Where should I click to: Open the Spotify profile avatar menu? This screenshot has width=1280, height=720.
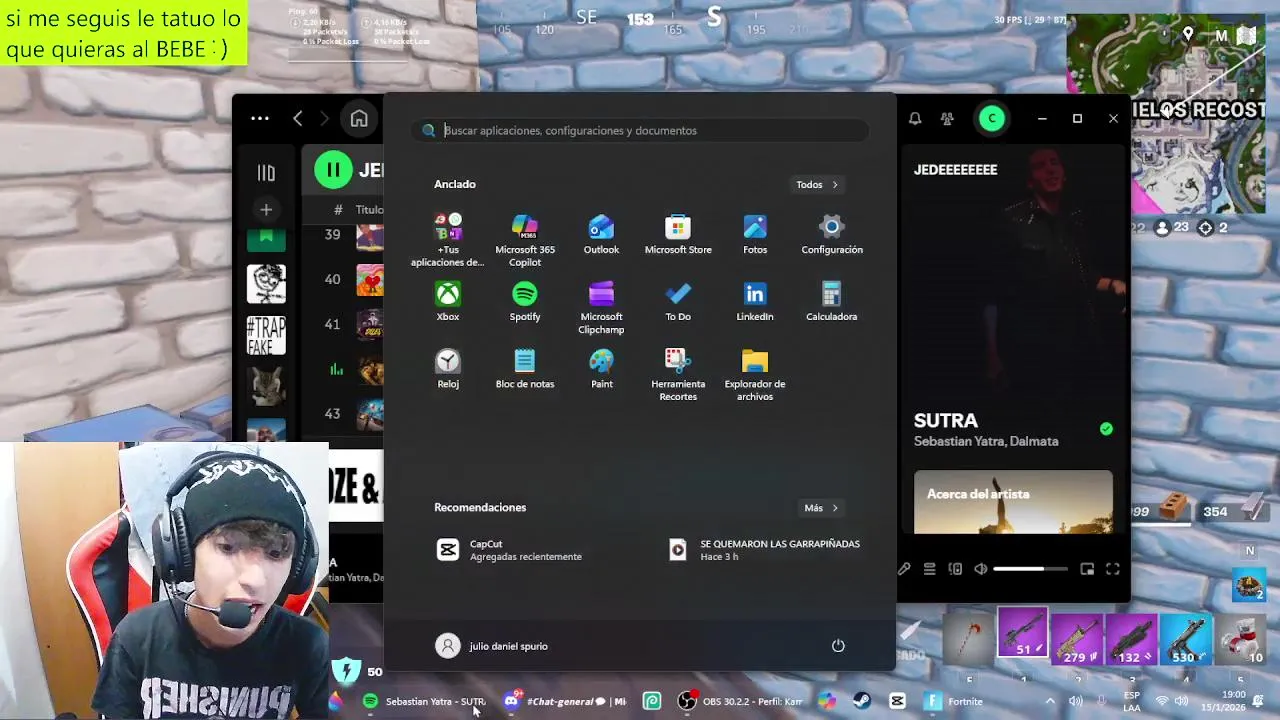point(992,119)
